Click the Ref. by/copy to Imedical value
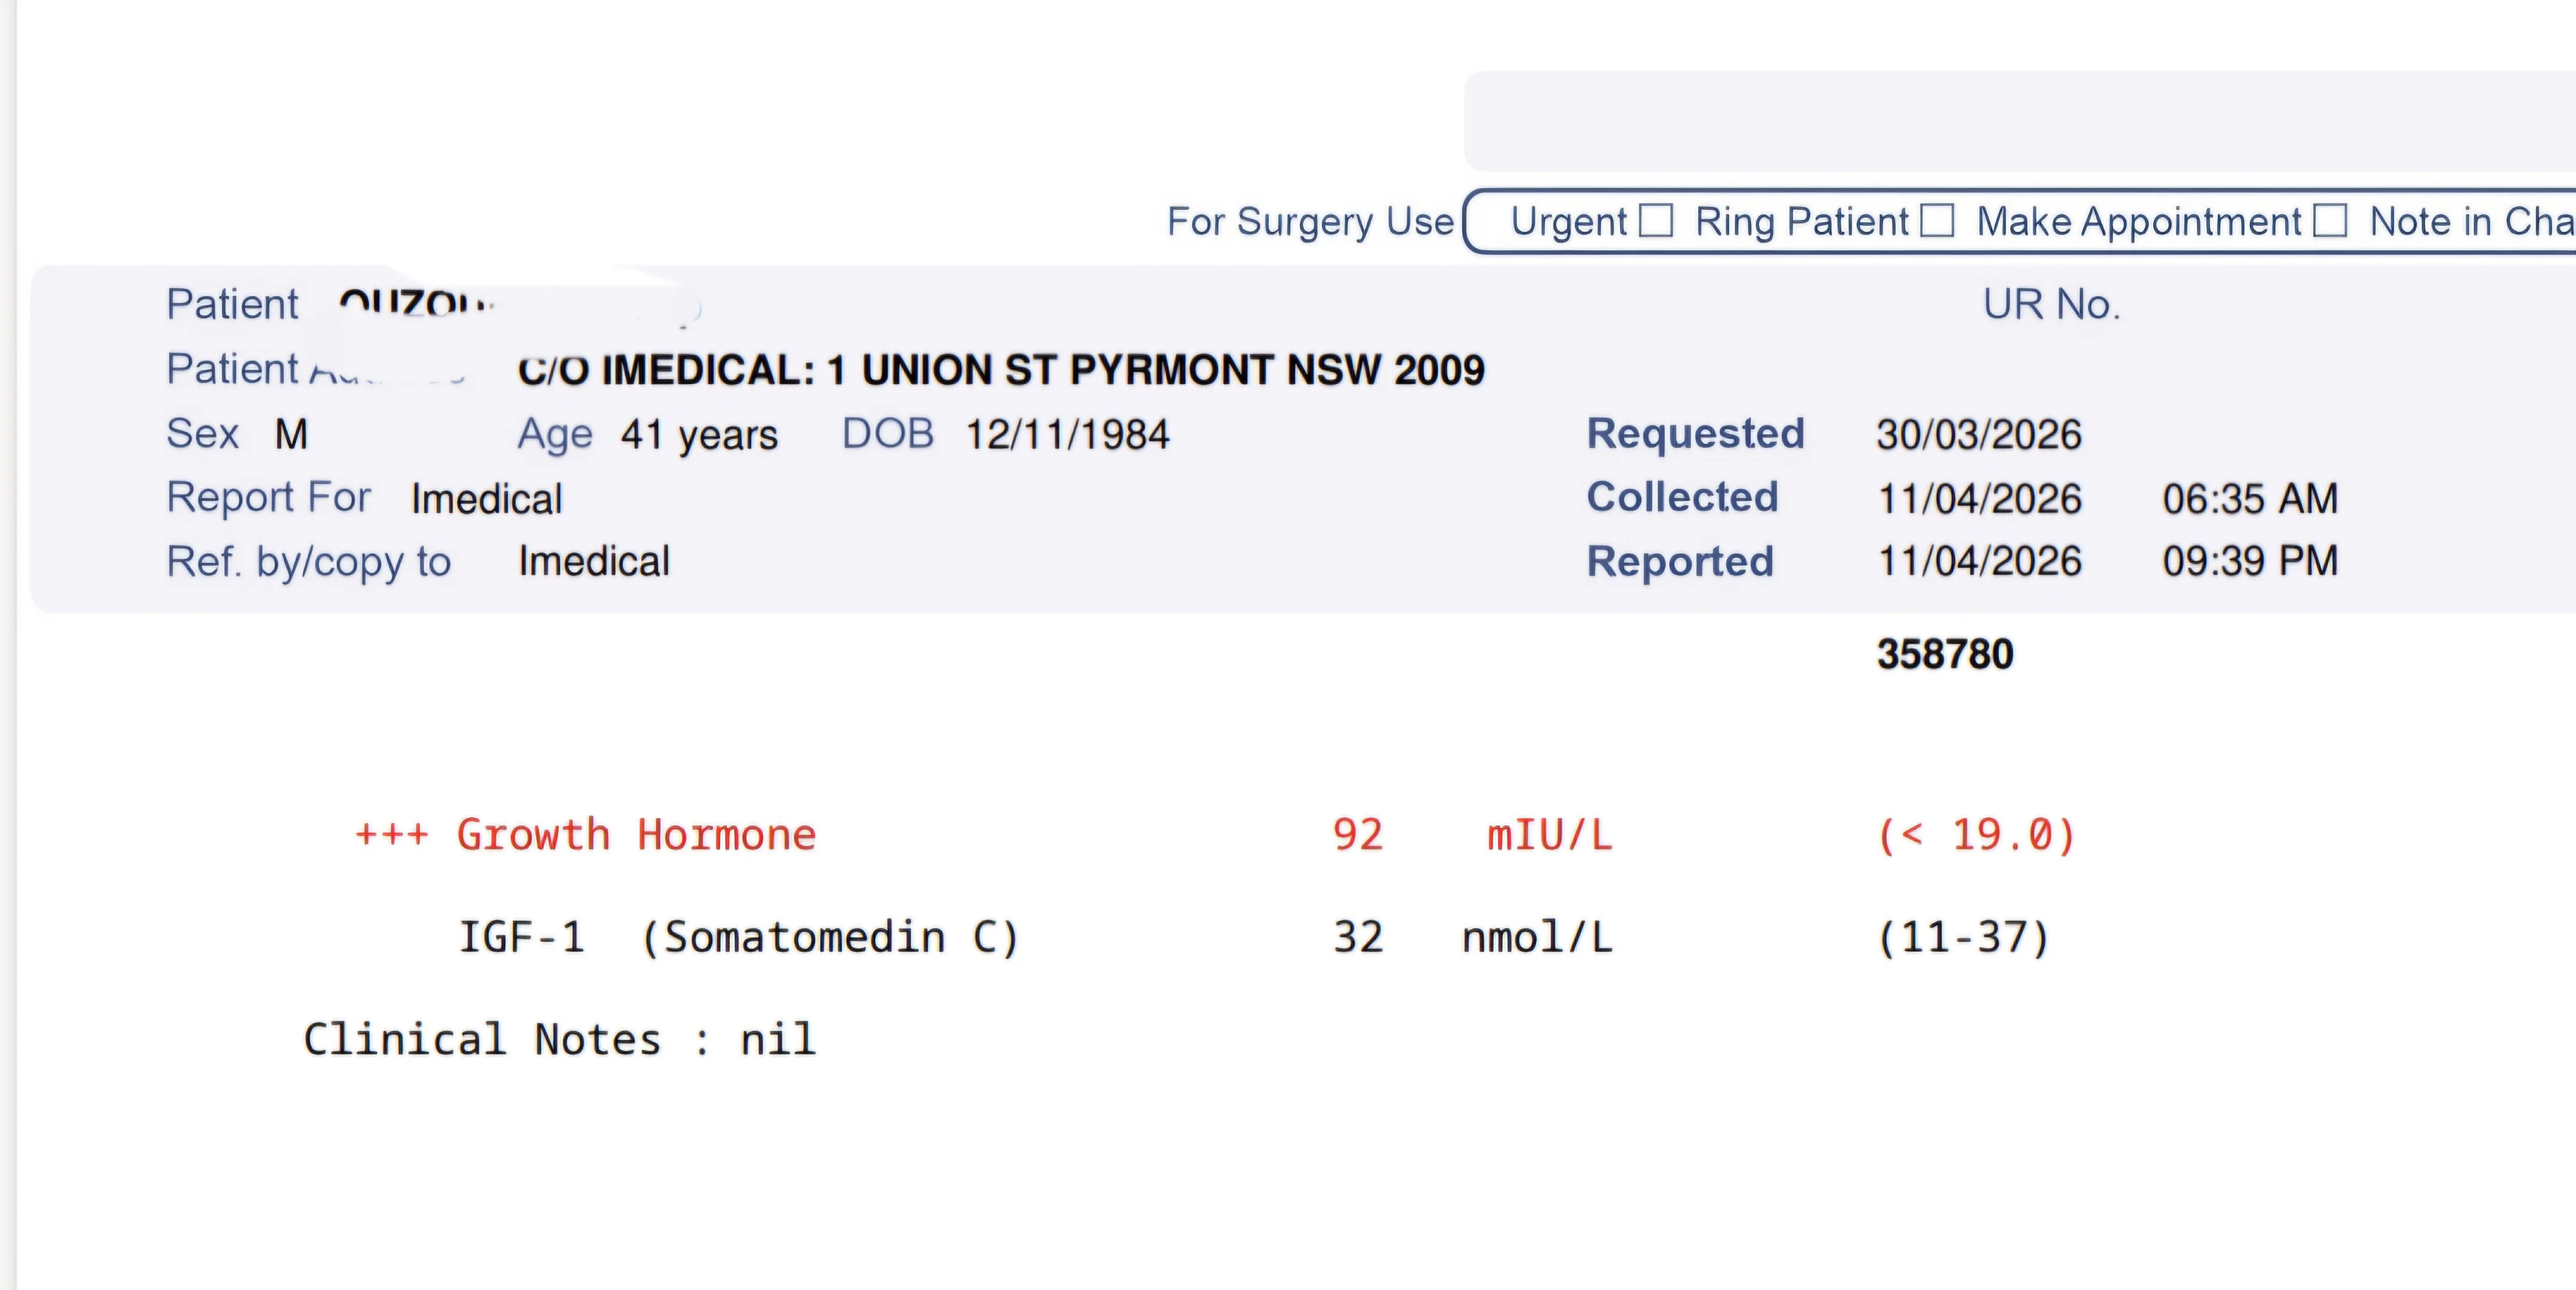Screen dimensions: 2576x1290 point(594,561)
